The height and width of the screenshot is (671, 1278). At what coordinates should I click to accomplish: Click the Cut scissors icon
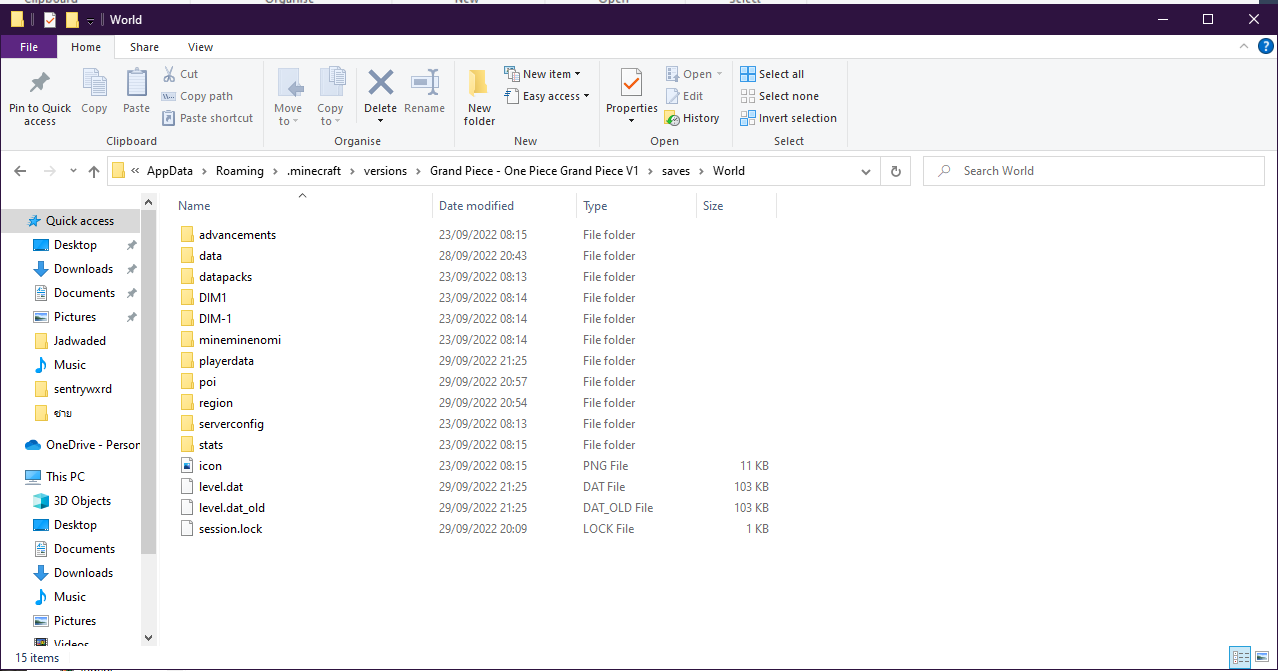click(x=169, y=74)
